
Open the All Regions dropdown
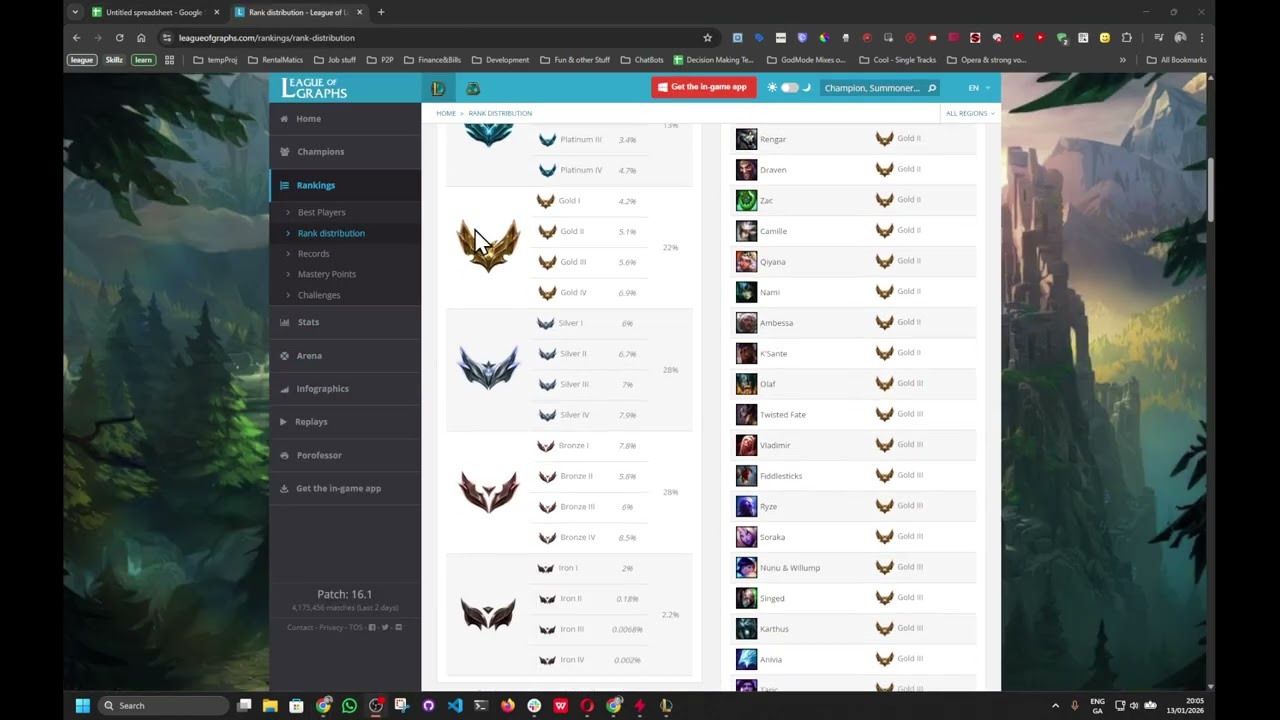pos(970,113)
